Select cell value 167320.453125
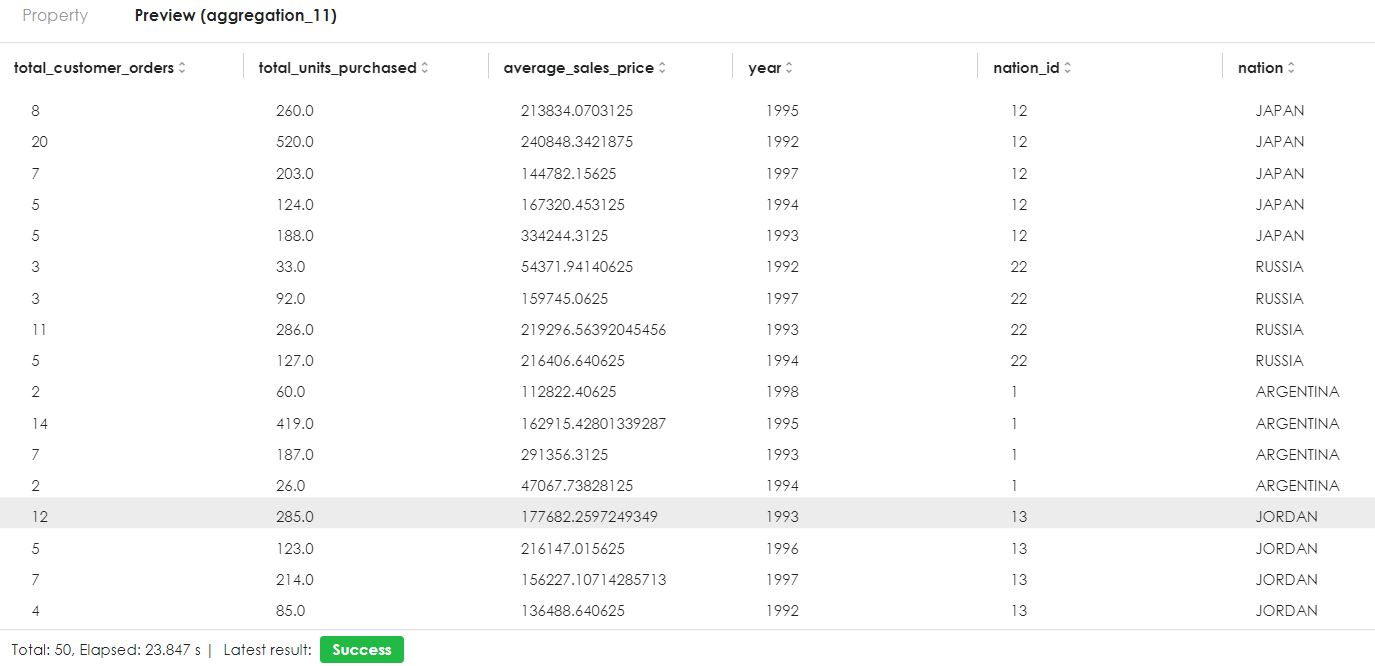This screenshot has height=666, width=1375. click(x=573, y=205)
